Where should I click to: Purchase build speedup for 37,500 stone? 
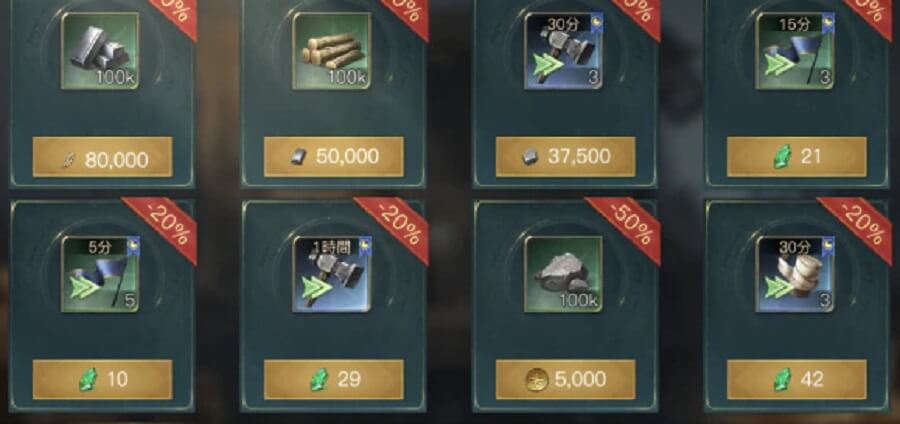point(565,157)
